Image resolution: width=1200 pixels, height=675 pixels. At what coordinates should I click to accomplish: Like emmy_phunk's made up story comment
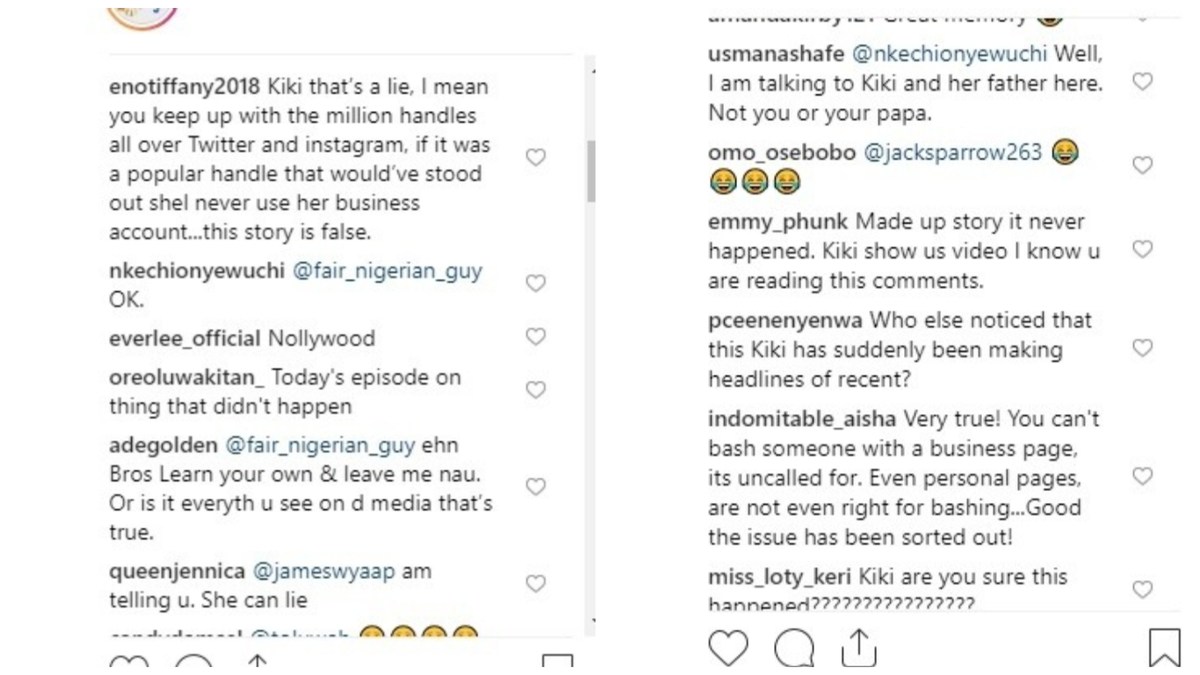pos(1142,249)
